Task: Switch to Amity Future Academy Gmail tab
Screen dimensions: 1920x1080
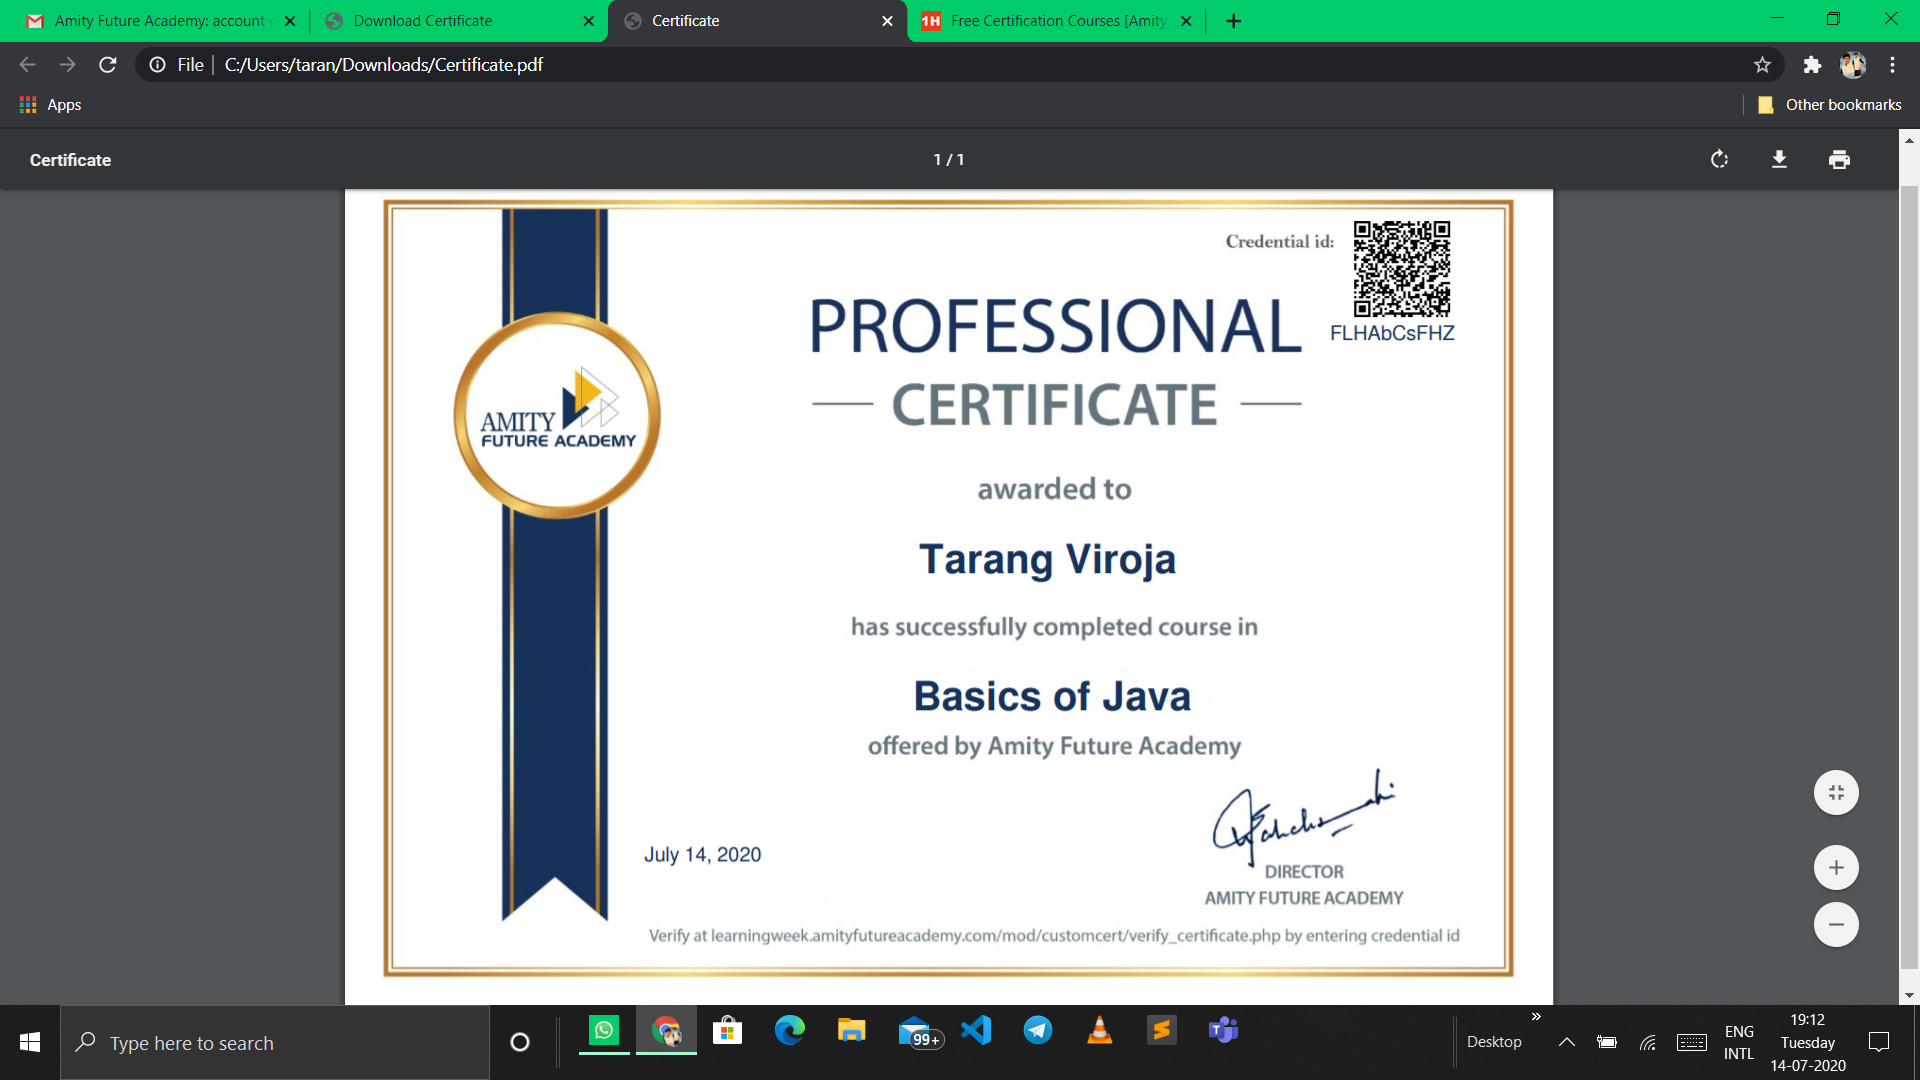Action: [x=160, y=21]
